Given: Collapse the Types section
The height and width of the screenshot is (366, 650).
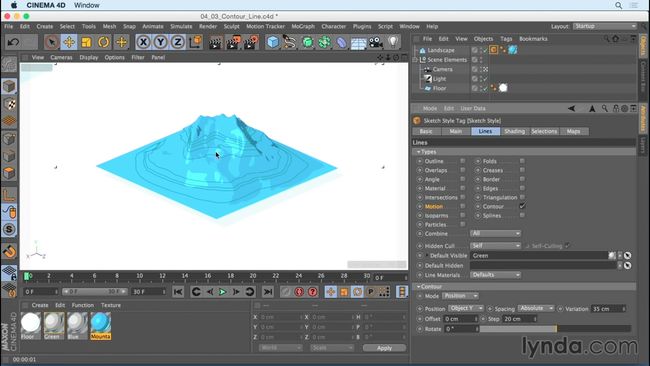Looking at the screenshot, I should pos(418,152).
